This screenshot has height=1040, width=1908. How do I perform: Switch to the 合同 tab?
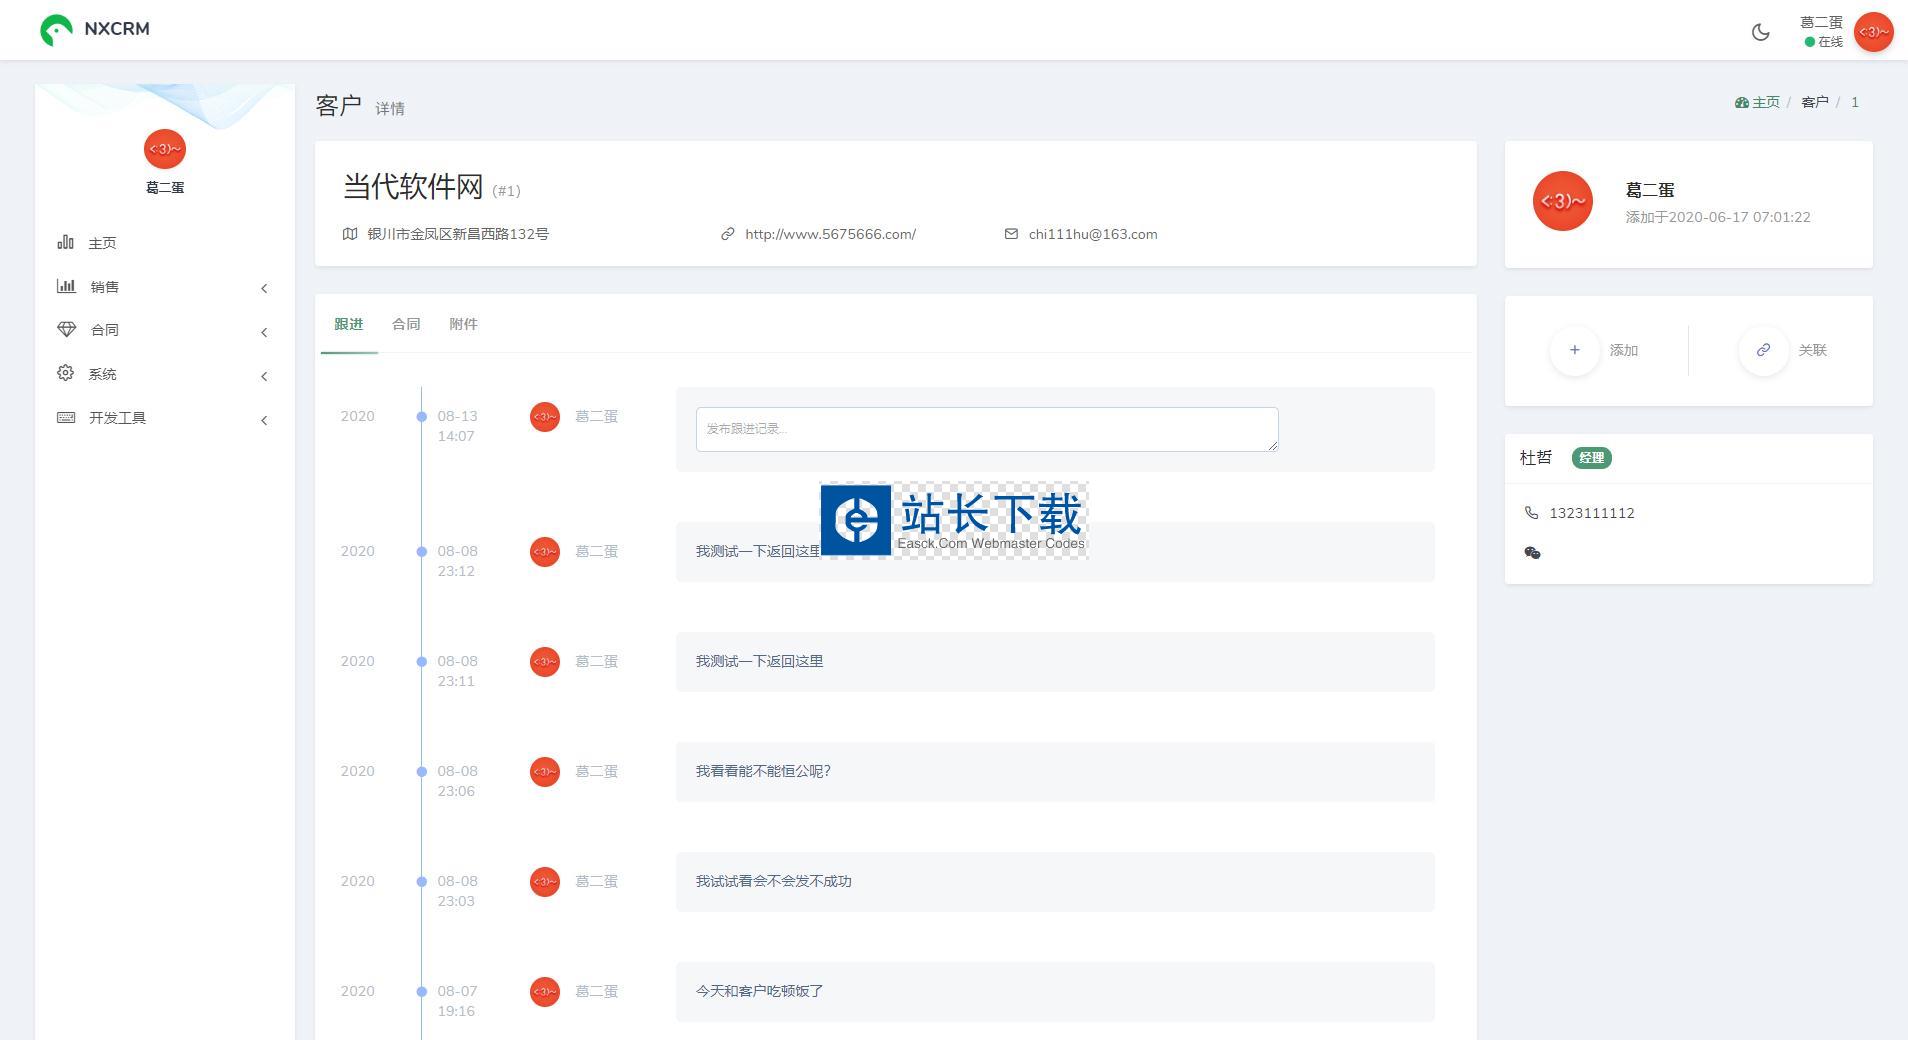coord(406,324)
